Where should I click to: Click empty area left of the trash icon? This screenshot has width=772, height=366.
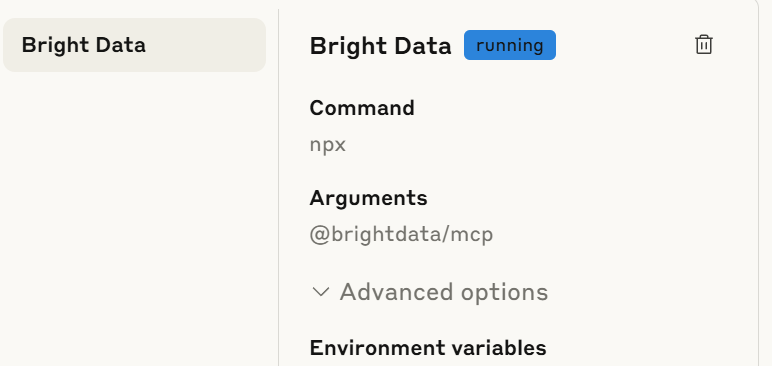(625, 45)
